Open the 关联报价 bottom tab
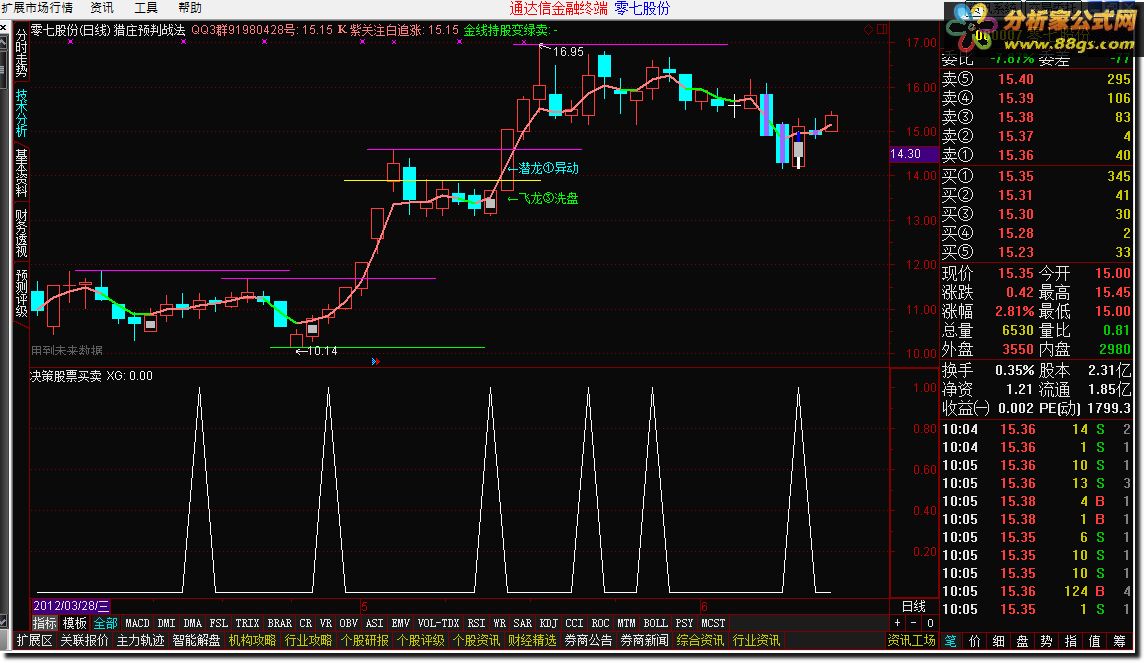The image size is (1146, 663). pyautogui.click(x=84, y=640)
